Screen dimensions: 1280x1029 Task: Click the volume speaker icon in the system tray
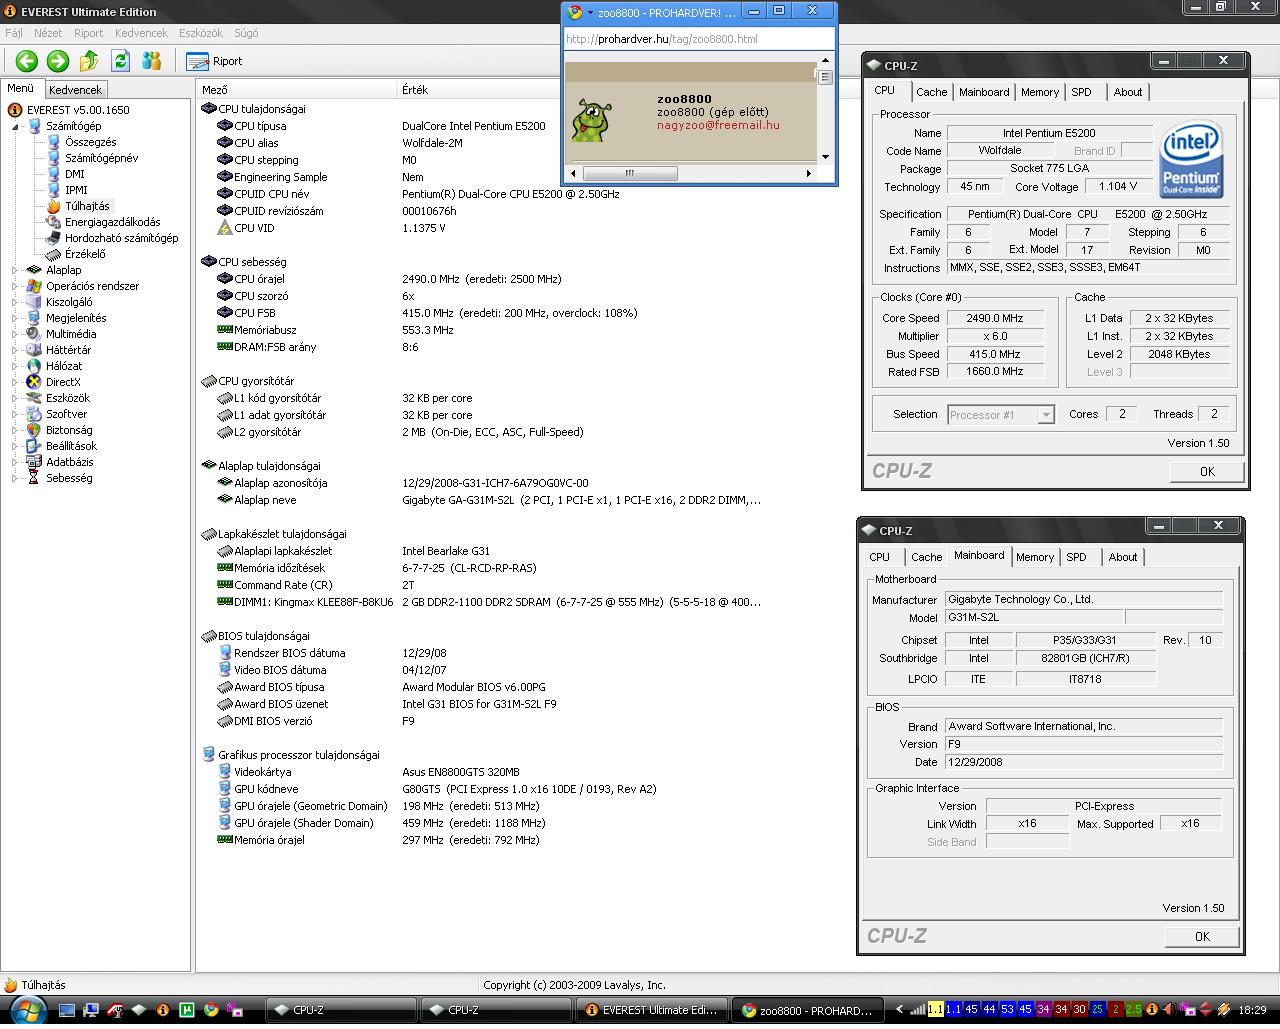[1169, 1010]
